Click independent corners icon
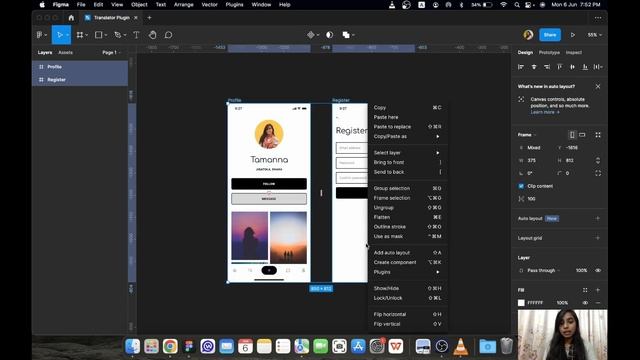 [598, 173]
